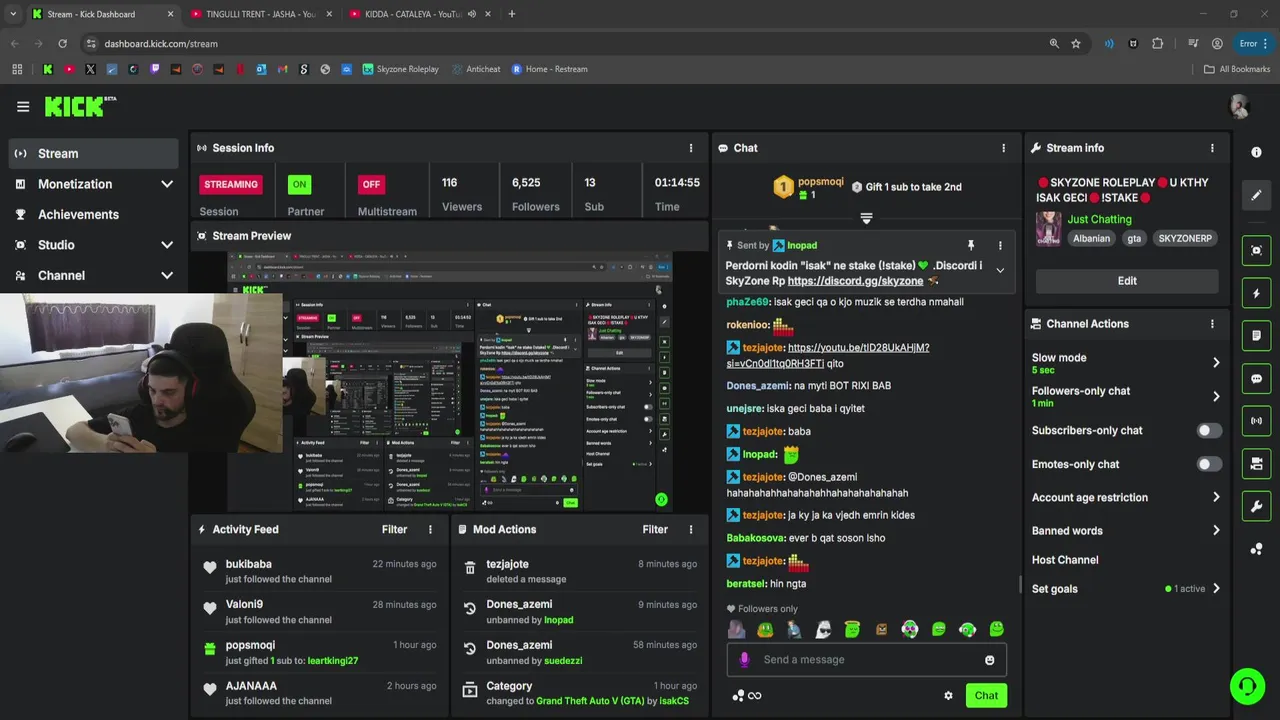This screenshot has width=1280, height=720.
Task: Open the emoji picker in message box
Action: tap(990, 660)
